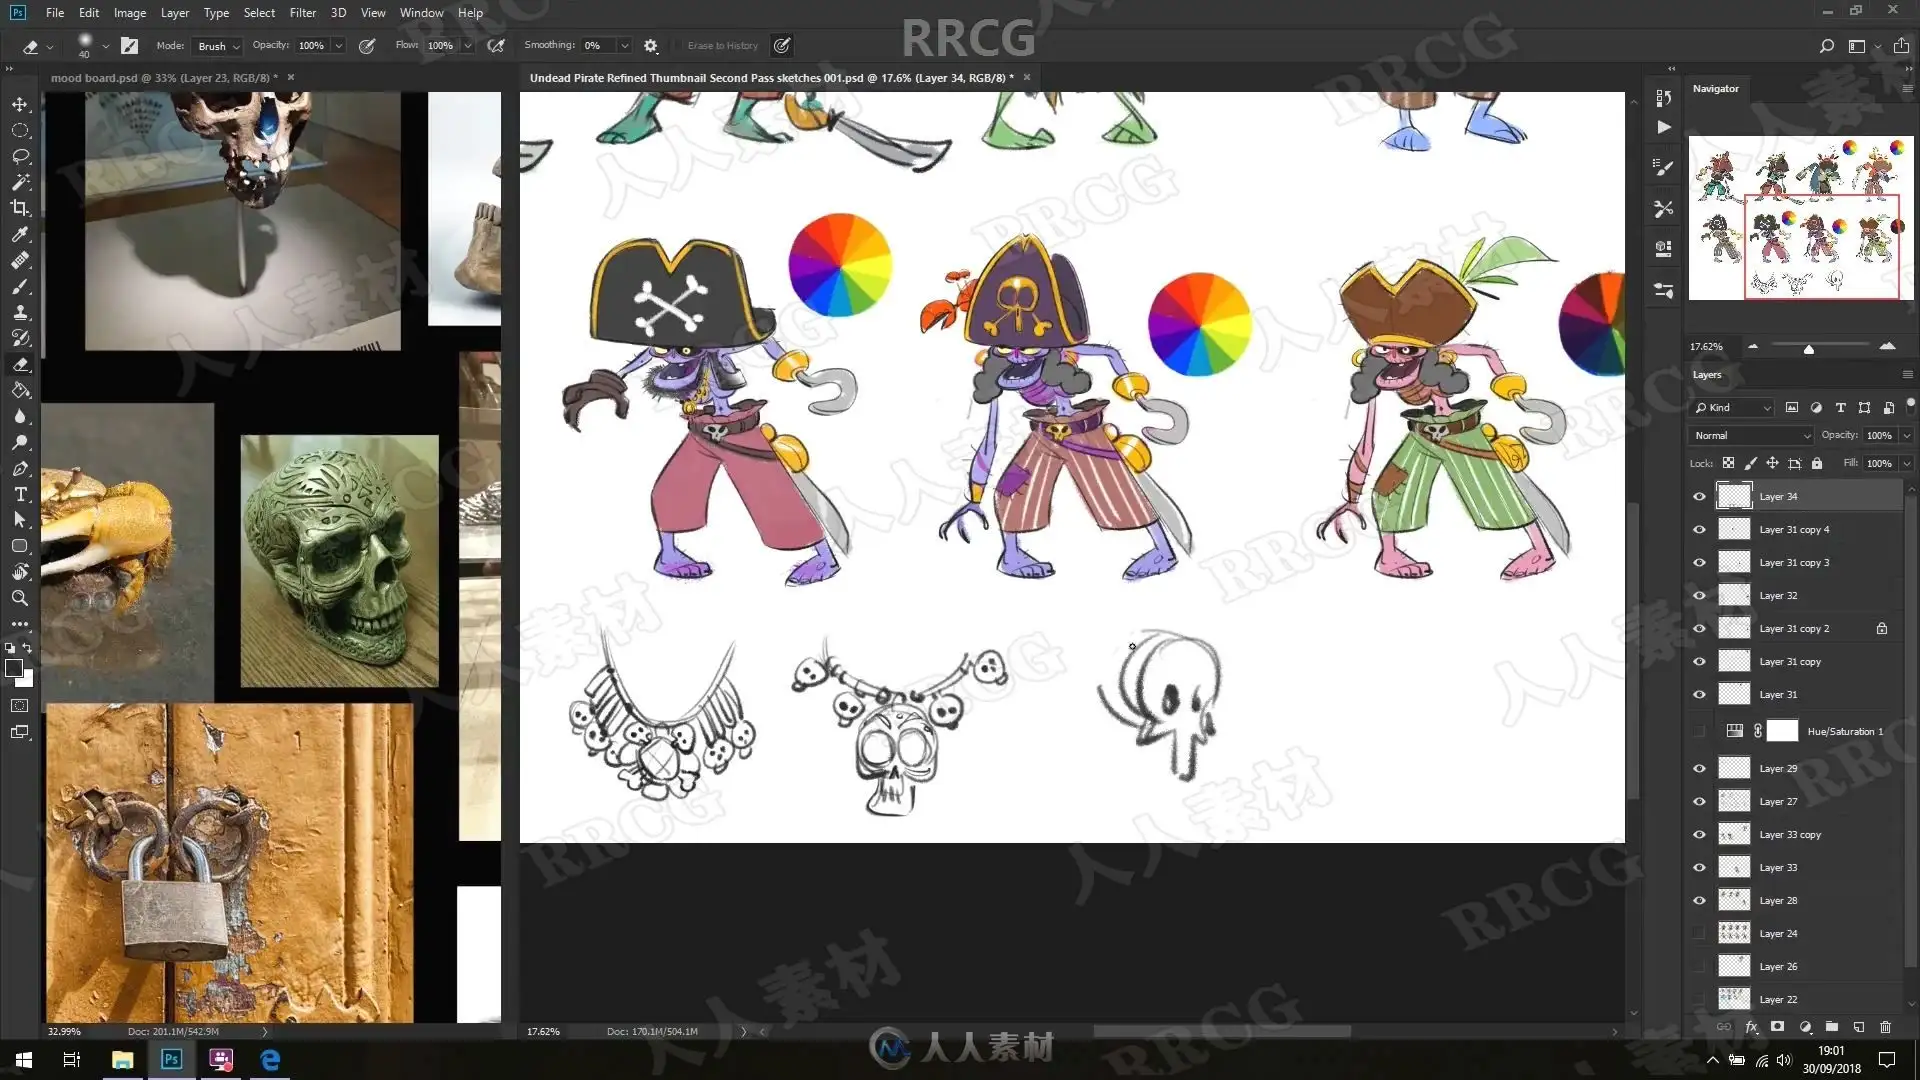1920x1080 pixels.
Task: Open the Filter menu
Action: click(x=303, y=13)
